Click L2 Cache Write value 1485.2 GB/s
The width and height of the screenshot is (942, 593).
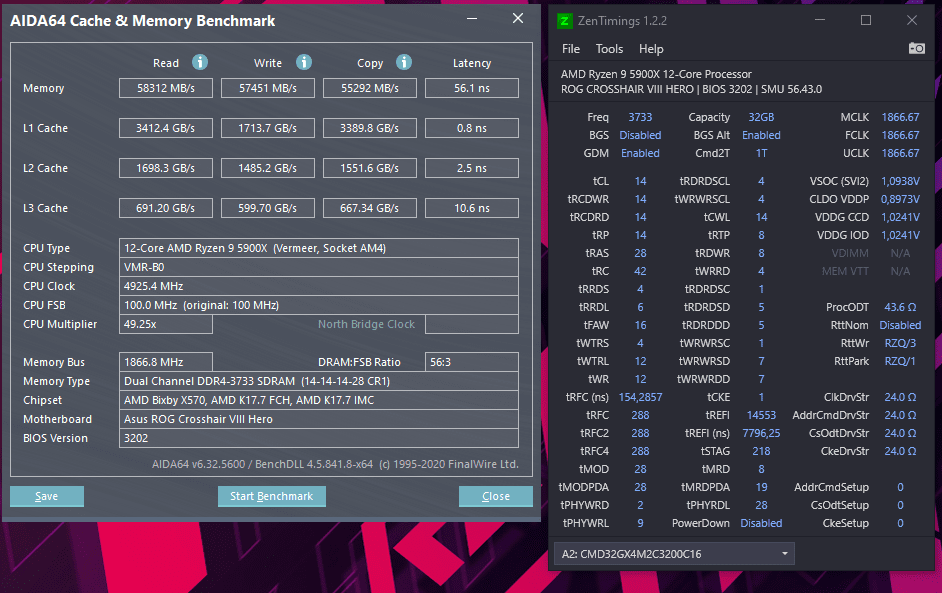(268, 168)
